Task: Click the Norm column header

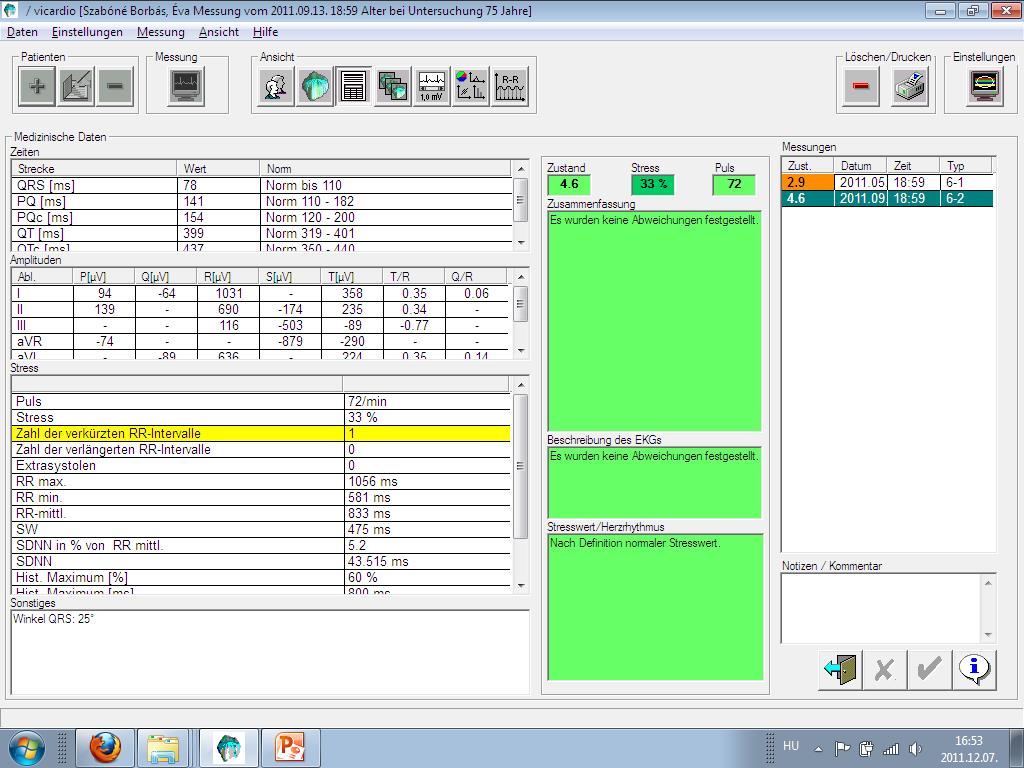Action: tap(385, 168)
